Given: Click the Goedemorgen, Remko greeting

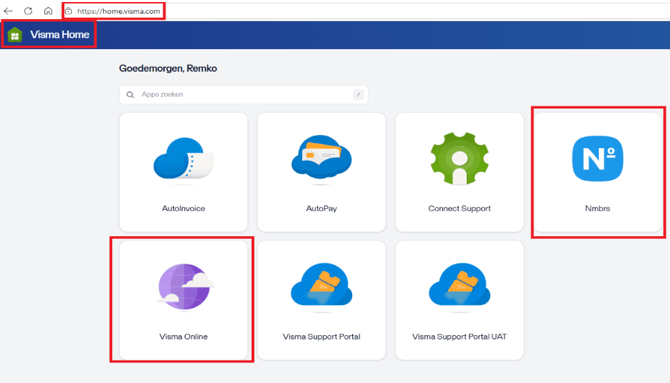Looking at the screenshot, I should (168, 68).
